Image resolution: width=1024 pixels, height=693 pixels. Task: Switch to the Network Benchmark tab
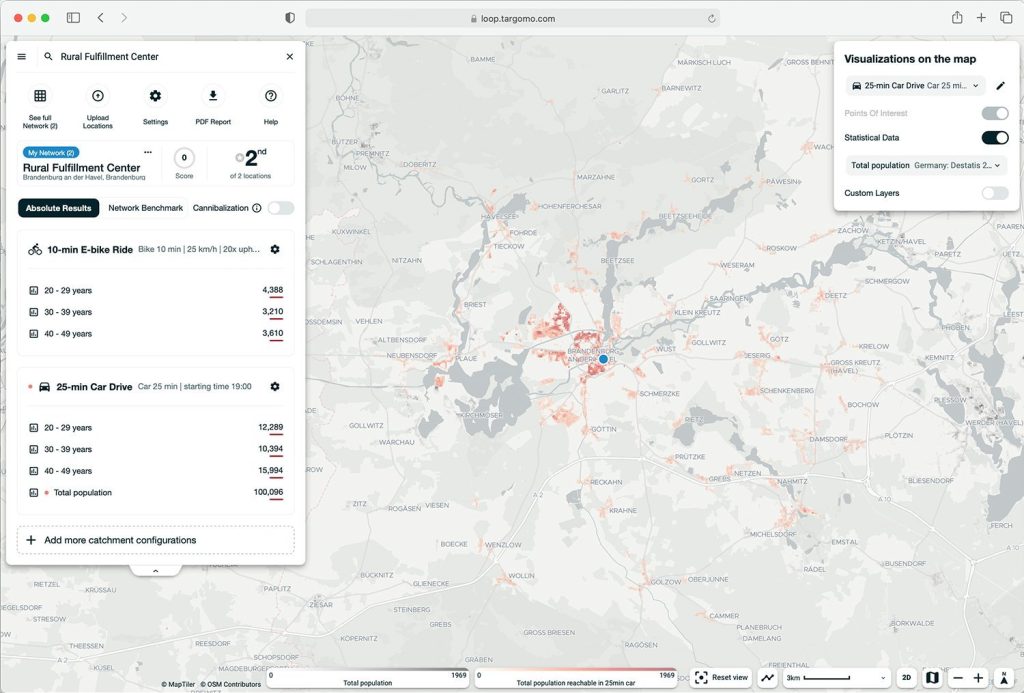pyautogui.click(x=146, y=208)
